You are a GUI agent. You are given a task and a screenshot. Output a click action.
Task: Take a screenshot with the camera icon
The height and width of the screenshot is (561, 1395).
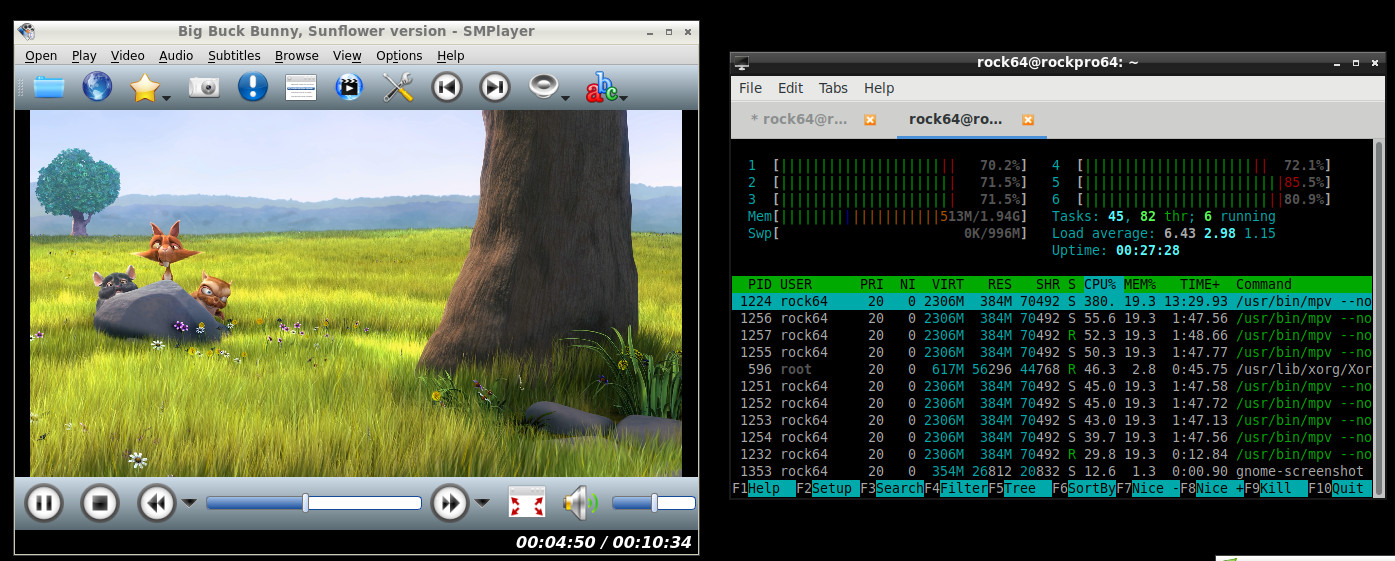204,88
